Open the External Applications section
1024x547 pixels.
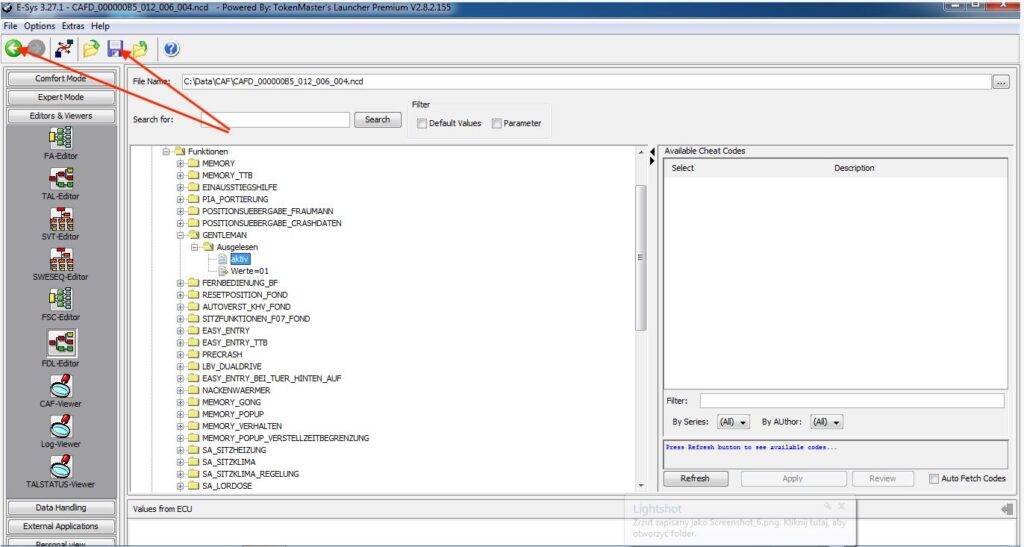61,526
